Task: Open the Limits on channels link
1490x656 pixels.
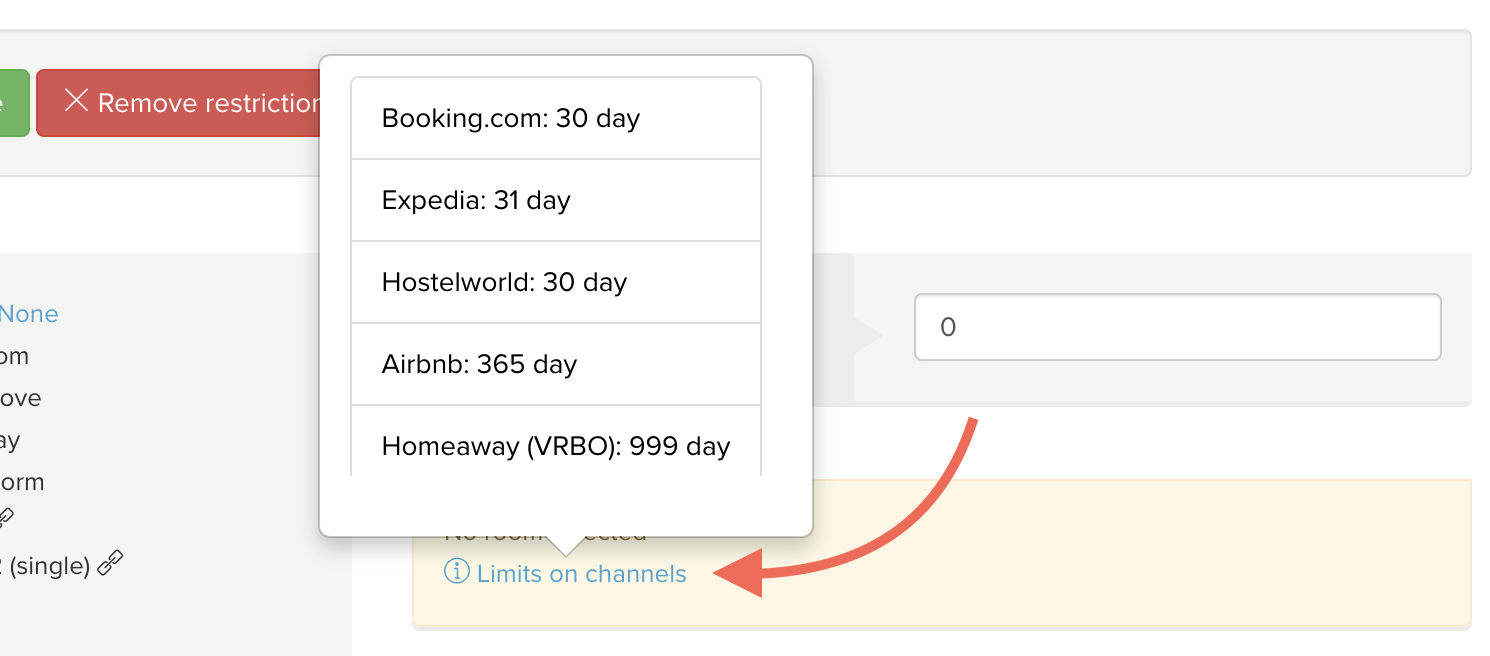Action: pyautogui.click(x=581, y=574)
